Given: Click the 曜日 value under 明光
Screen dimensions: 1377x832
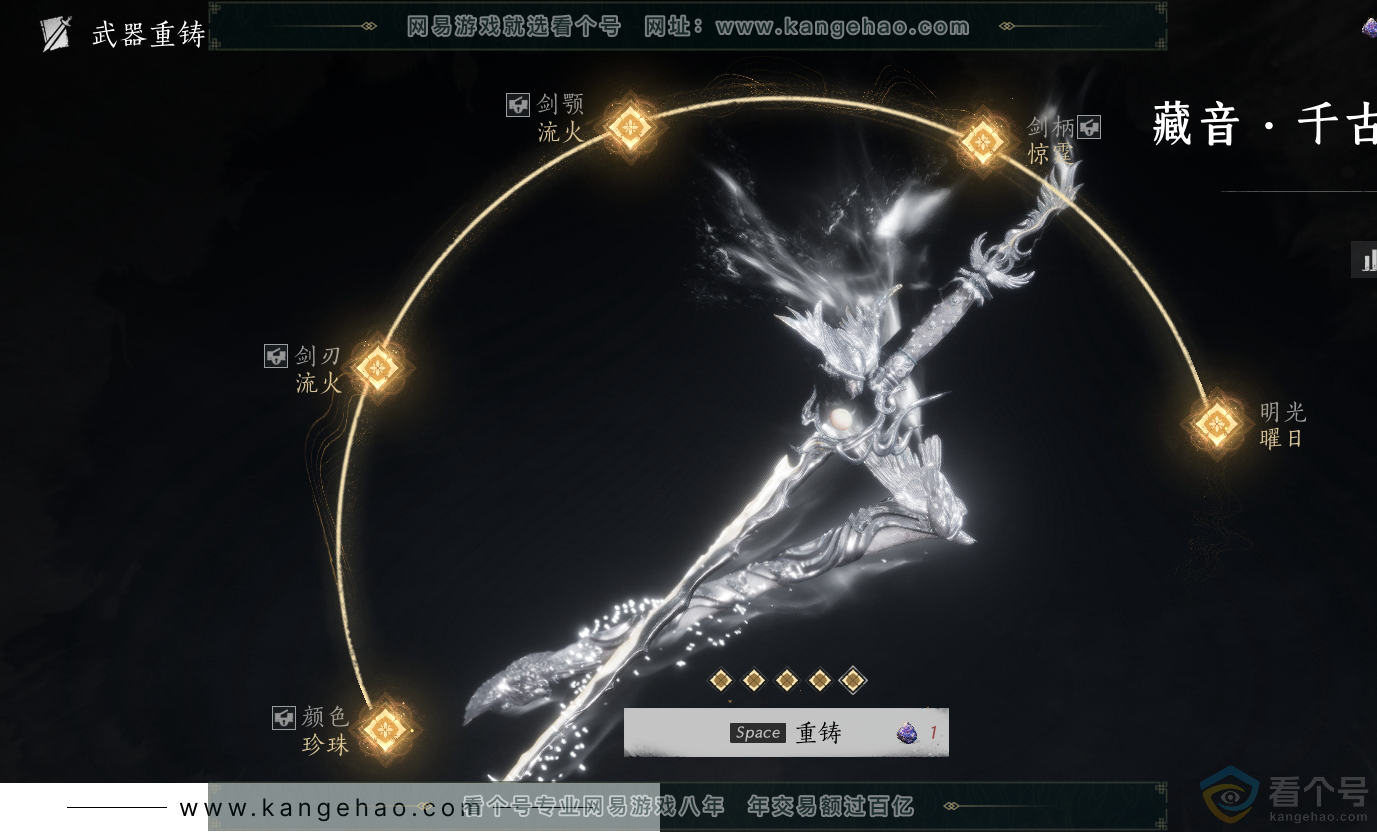Looking at the screenshot, I should pyautogui.click(x=1282, y=438).
